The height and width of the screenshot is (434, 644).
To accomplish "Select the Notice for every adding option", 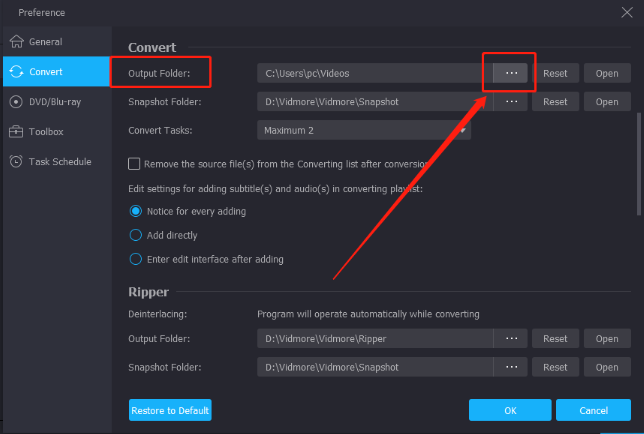I will [x=136, y=211].
